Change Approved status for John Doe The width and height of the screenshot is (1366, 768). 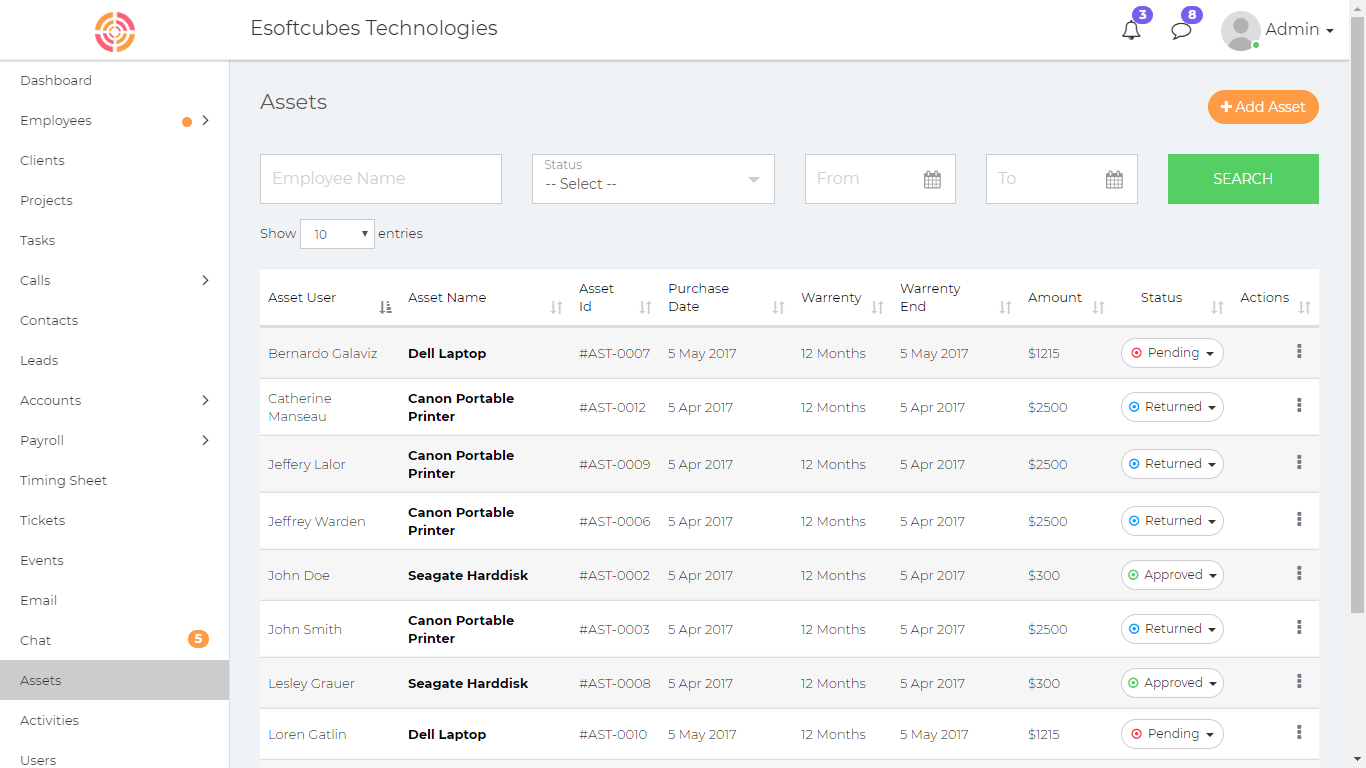click(1172, 575)
